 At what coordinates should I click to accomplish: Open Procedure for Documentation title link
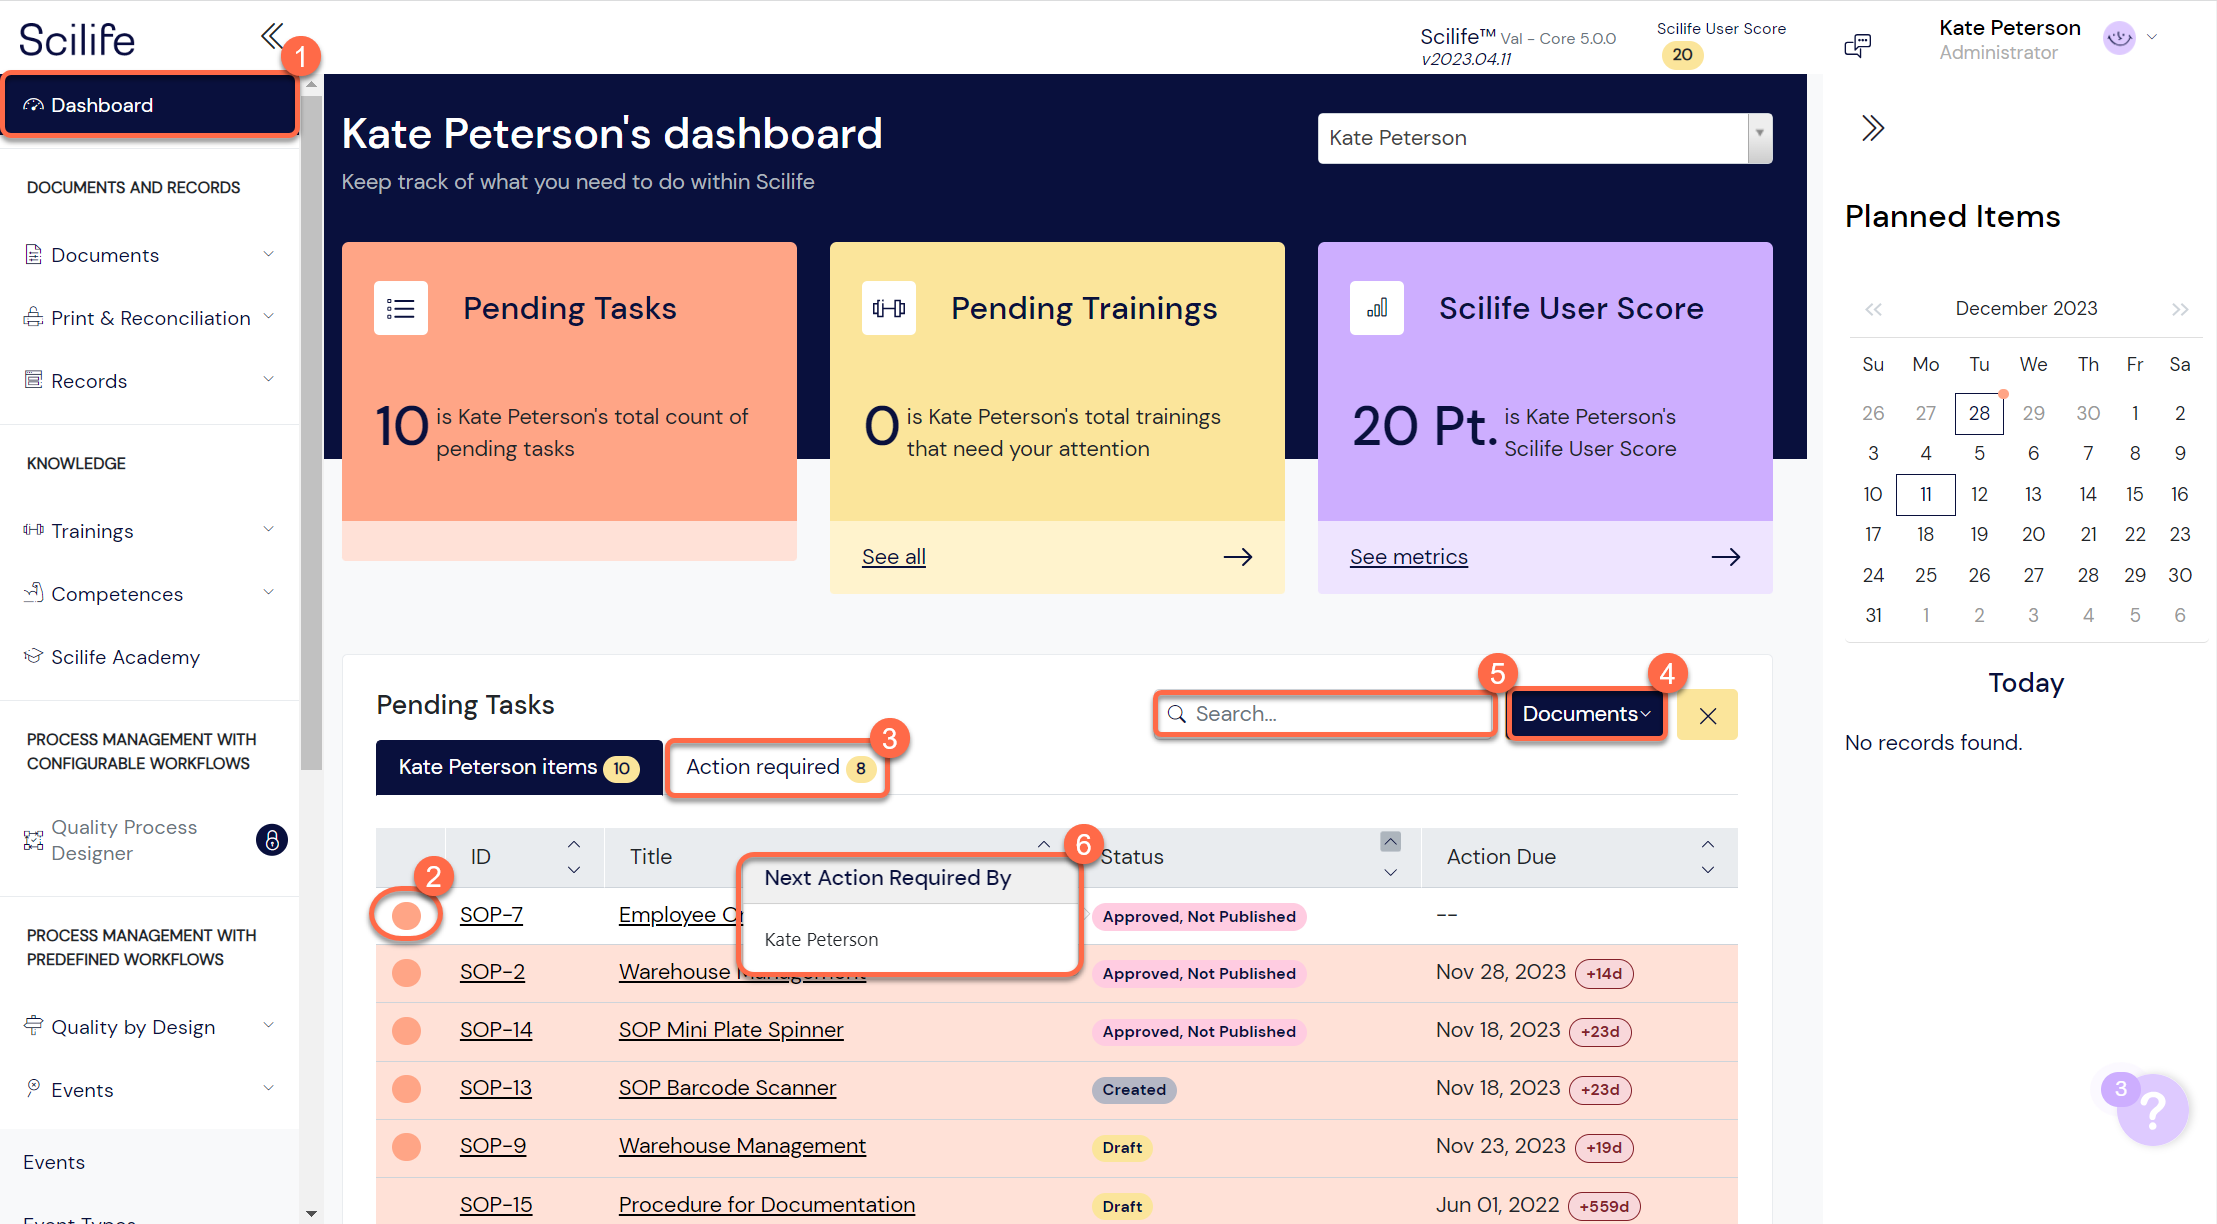click(x=767, y=1205)
